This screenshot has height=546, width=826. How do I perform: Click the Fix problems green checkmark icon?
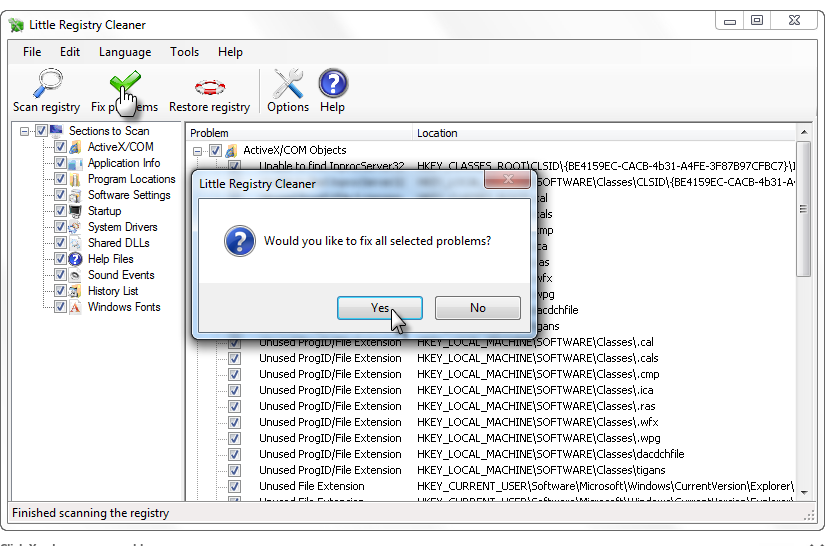[125, 84]
